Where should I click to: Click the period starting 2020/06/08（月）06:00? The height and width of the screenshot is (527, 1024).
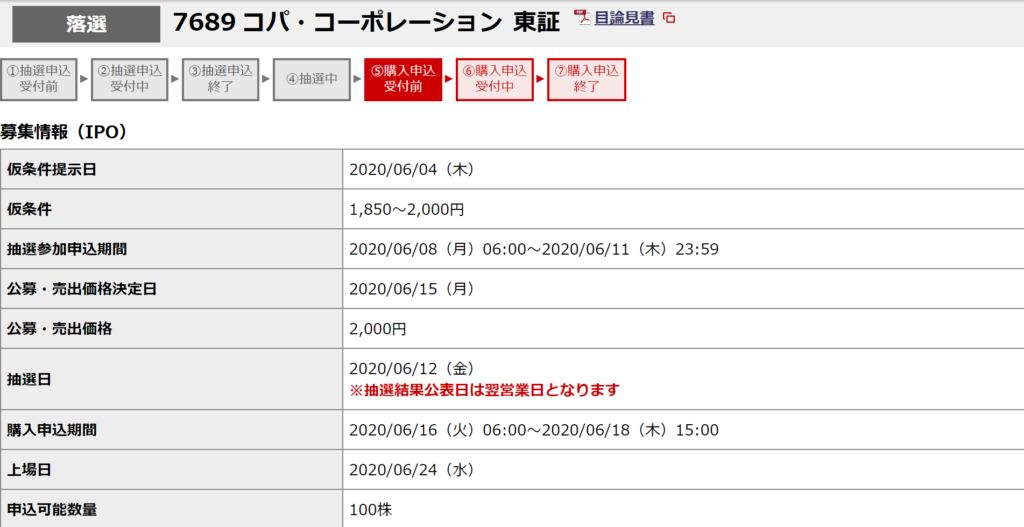[x=534, y=249]
